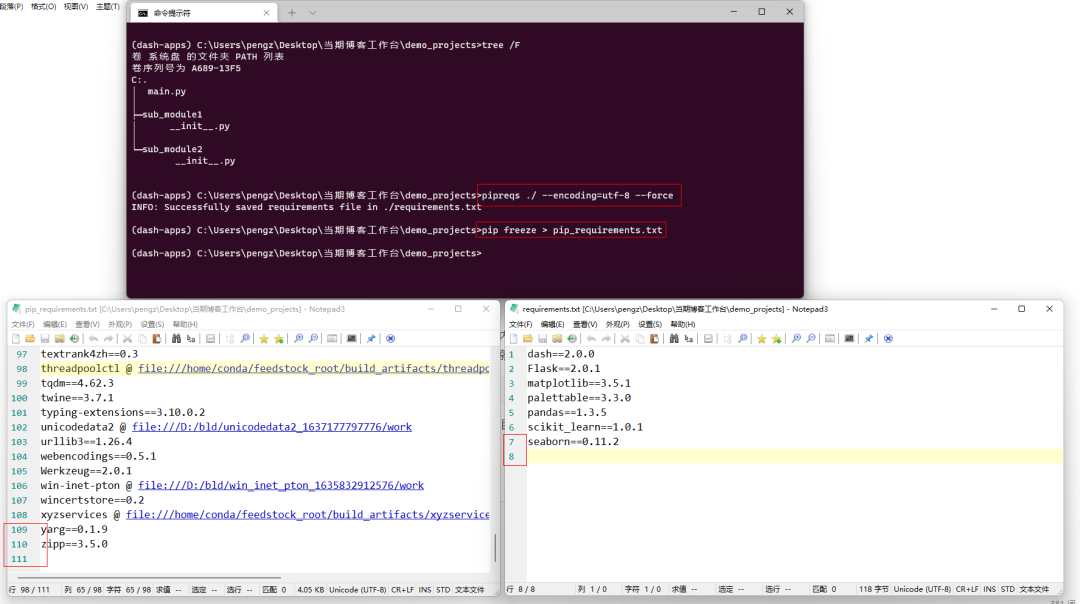The height and width of the screenshot is (604, 1080).
Task: Click add-to-favorites star-plus in requirements.txt window
Action: 776,339
